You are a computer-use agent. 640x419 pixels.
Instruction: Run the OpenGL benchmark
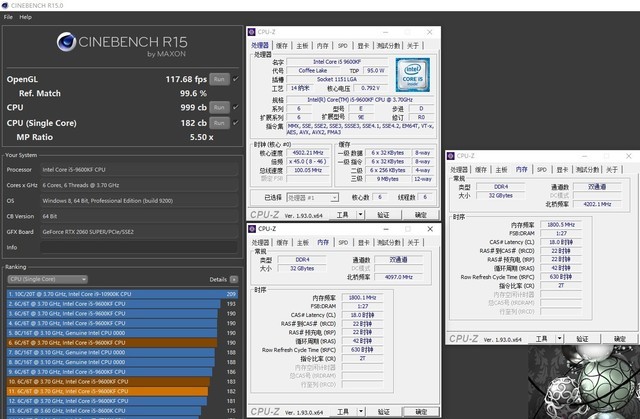pos(219,79)
